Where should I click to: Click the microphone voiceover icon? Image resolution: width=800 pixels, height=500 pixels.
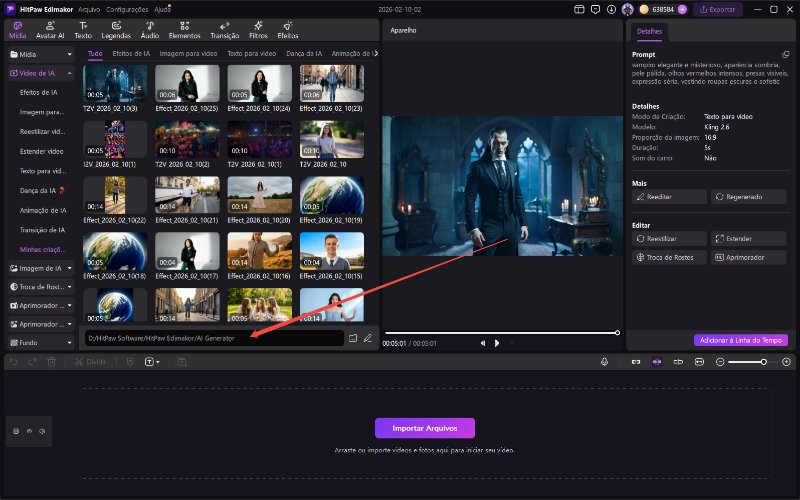pyautogui.click(x=605, y=361)
